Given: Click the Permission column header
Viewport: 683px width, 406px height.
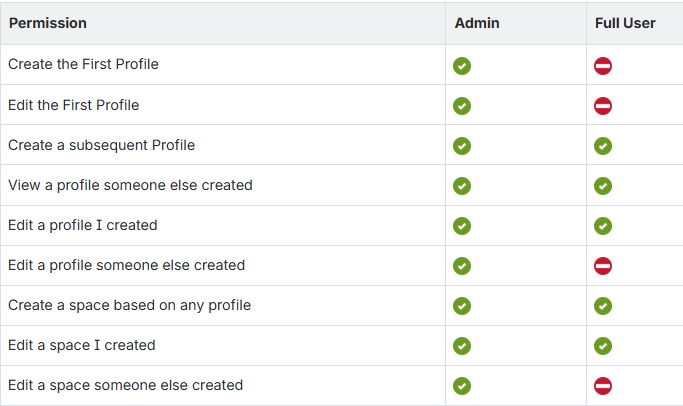Looking at the screenshot, I should (47, 23).
